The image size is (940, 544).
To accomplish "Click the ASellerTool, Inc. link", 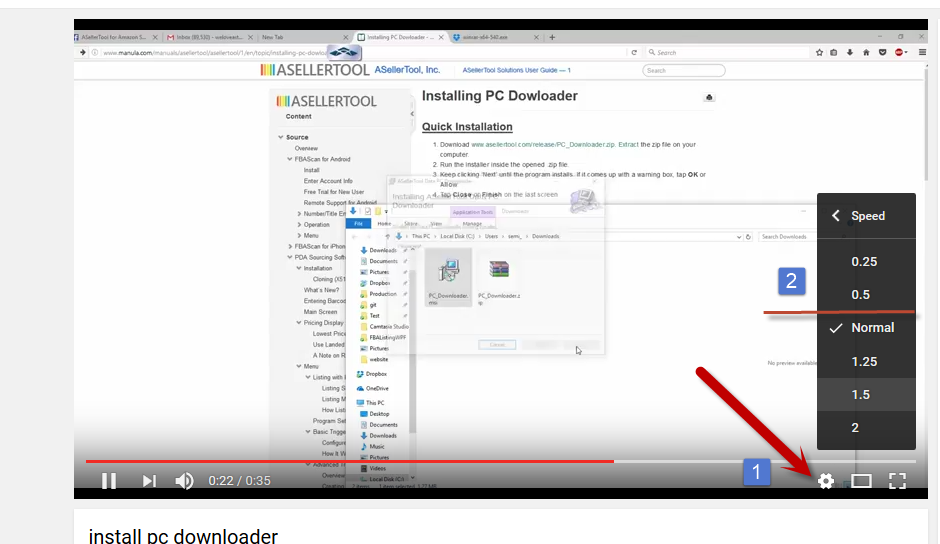I will 407,70.
